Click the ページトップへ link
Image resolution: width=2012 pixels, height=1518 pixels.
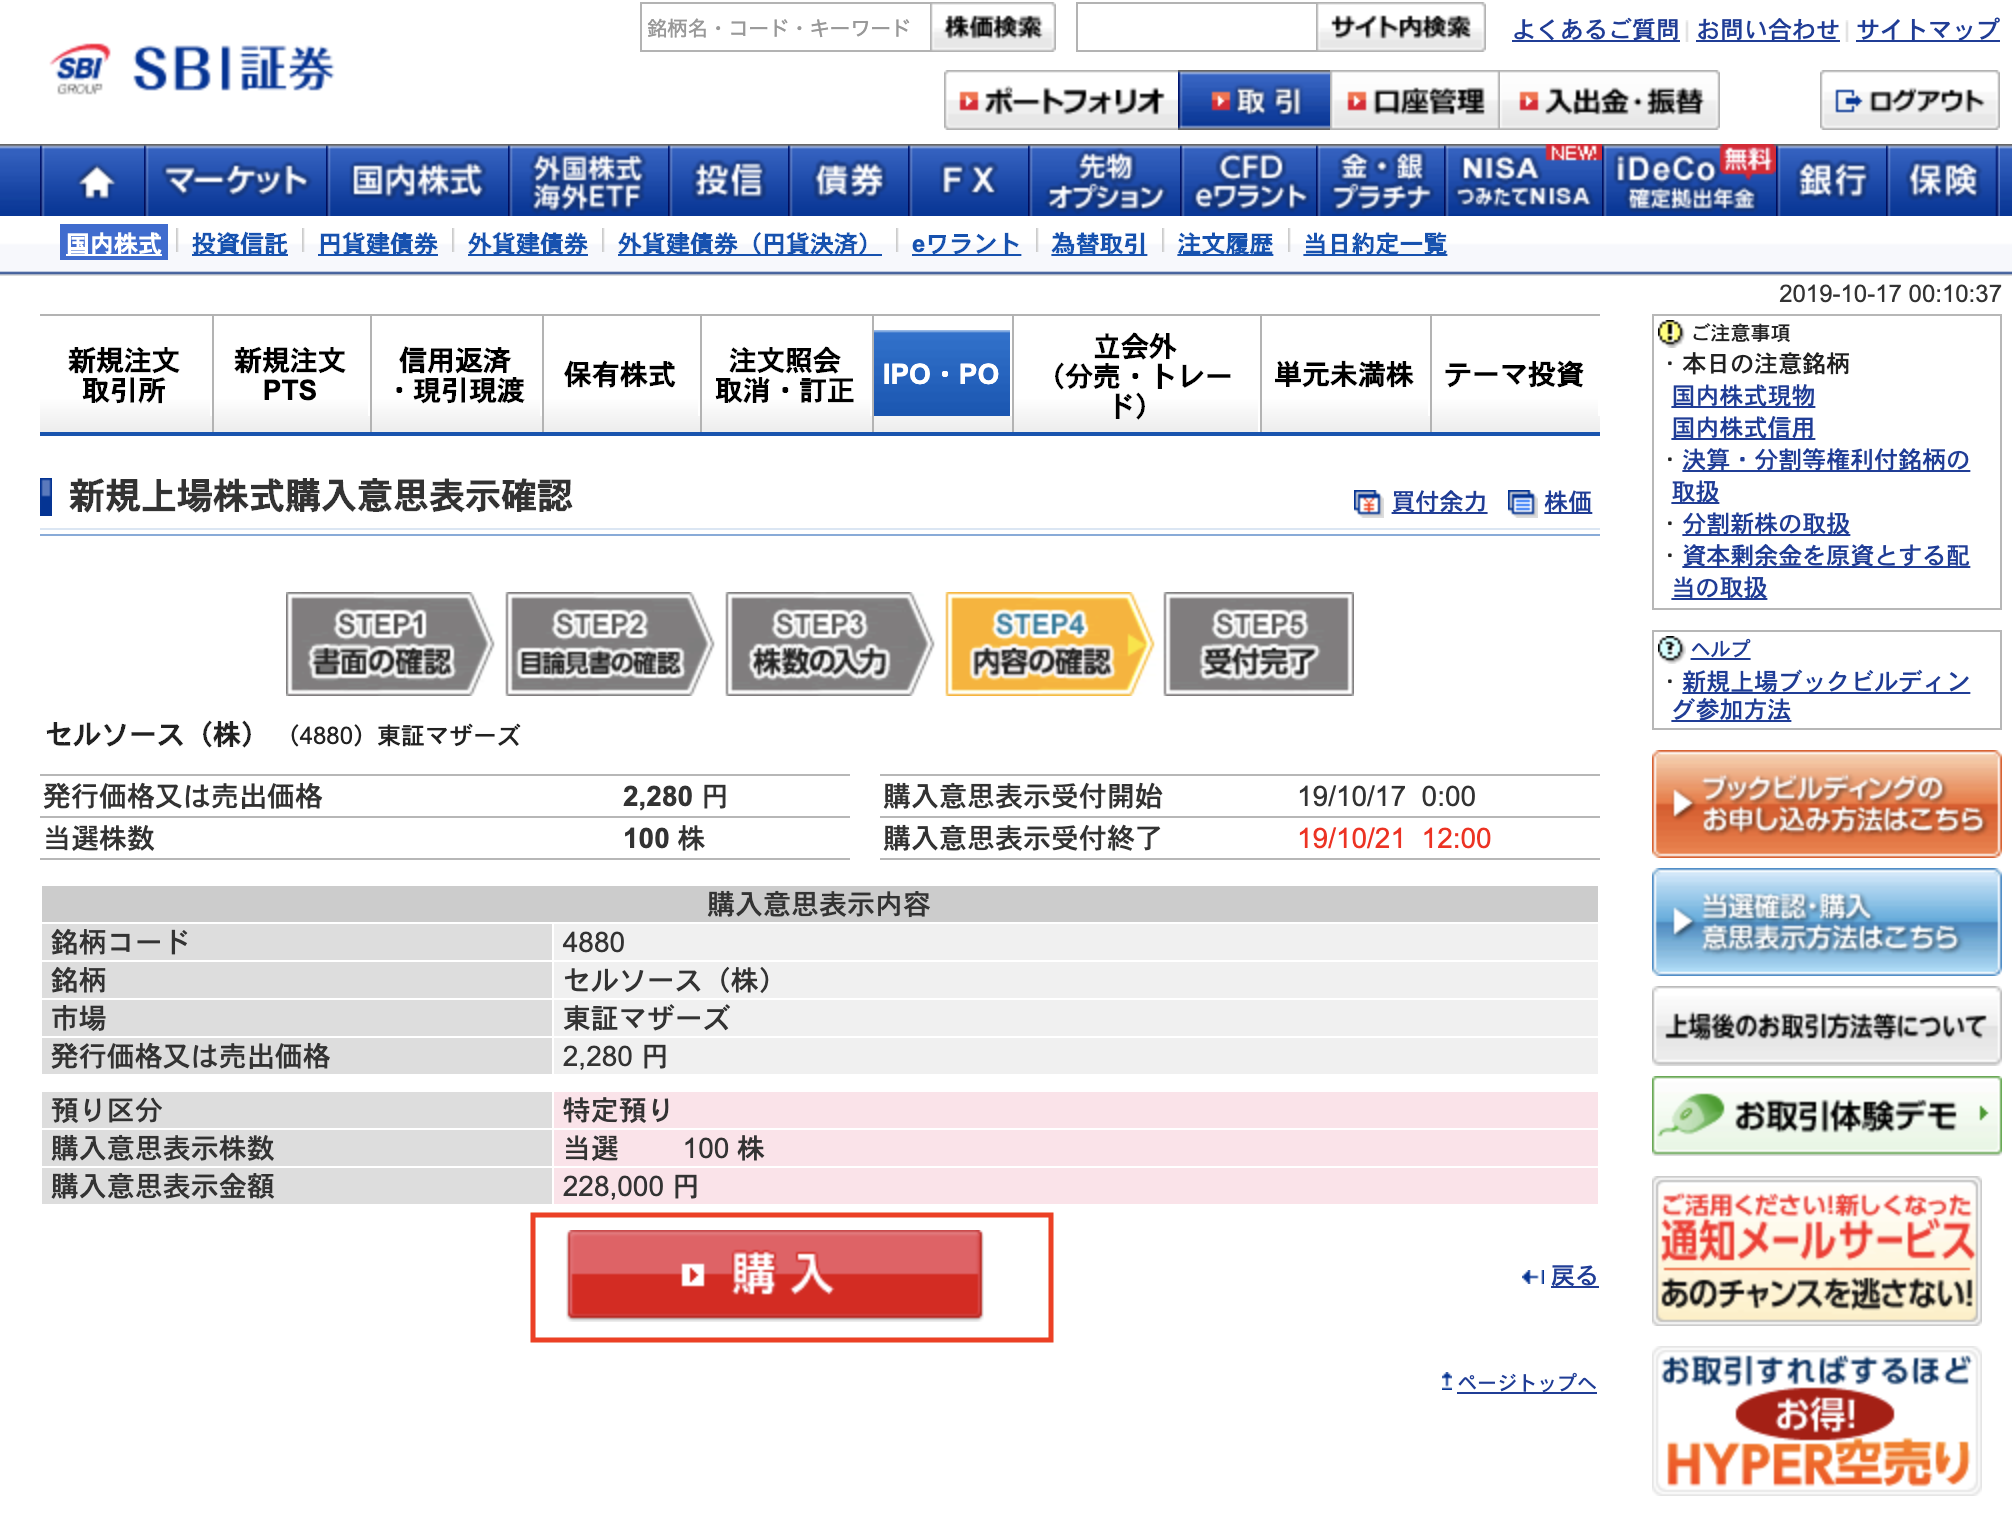[x=1526, y=1382]
